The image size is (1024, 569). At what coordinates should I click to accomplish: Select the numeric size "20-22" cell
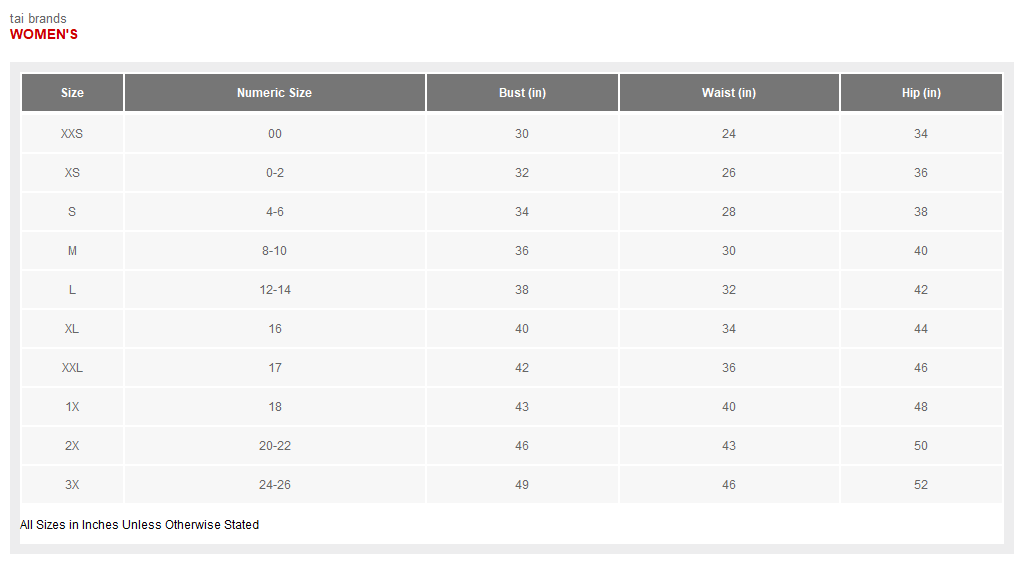pos(275,446)
